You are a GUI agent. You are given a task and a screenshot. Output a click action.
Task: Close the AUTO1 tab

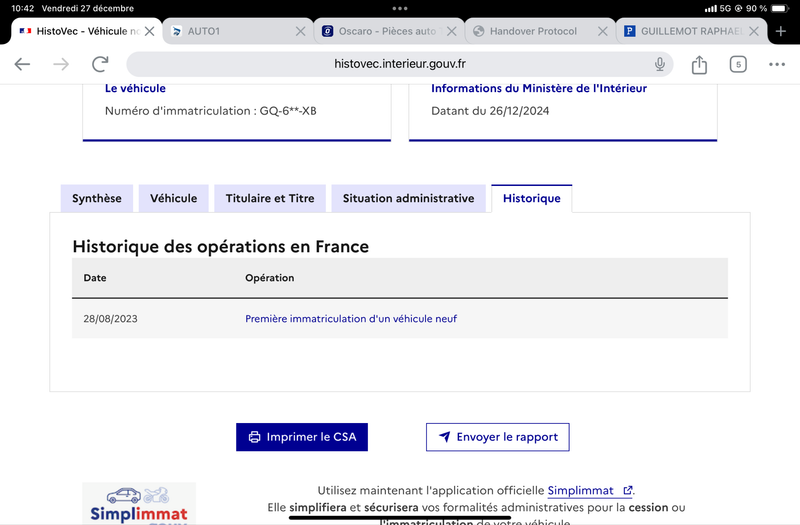point(301,31)
